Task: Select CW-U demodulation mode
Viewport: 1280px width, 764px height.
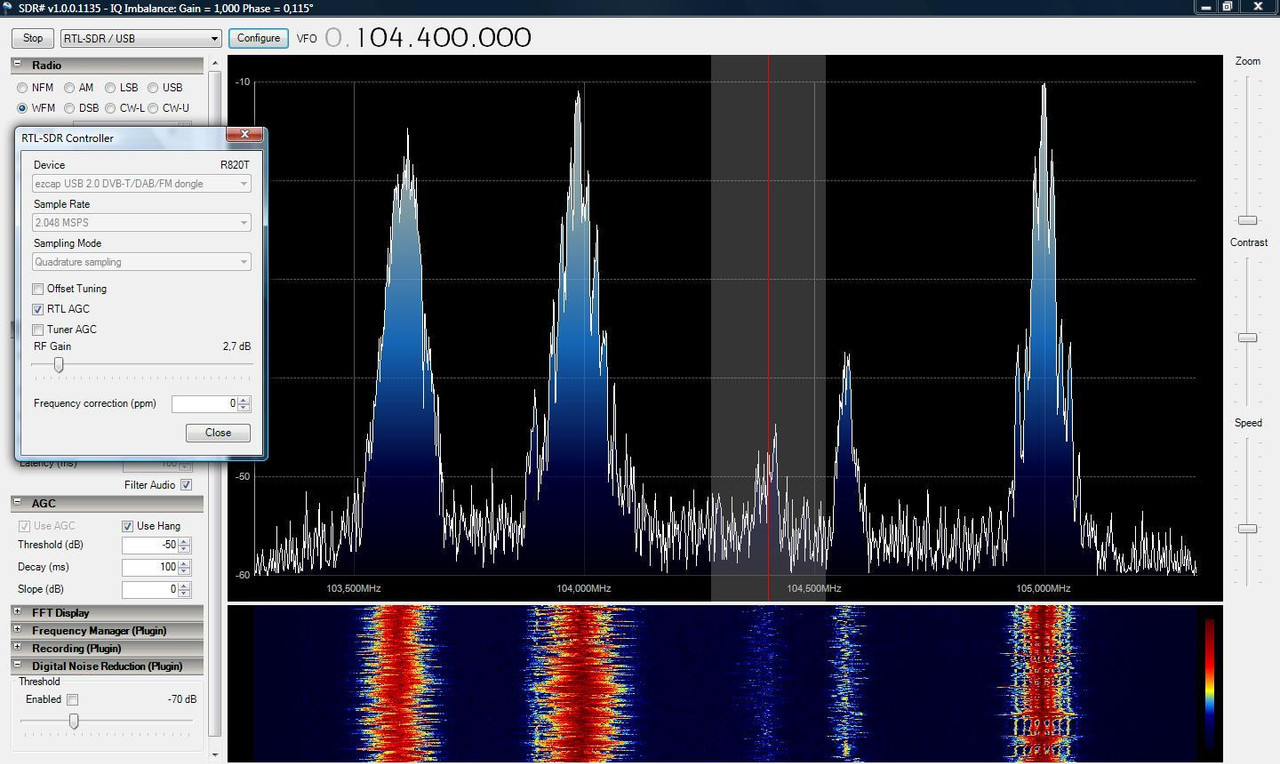Action: [x=153, y=108]
